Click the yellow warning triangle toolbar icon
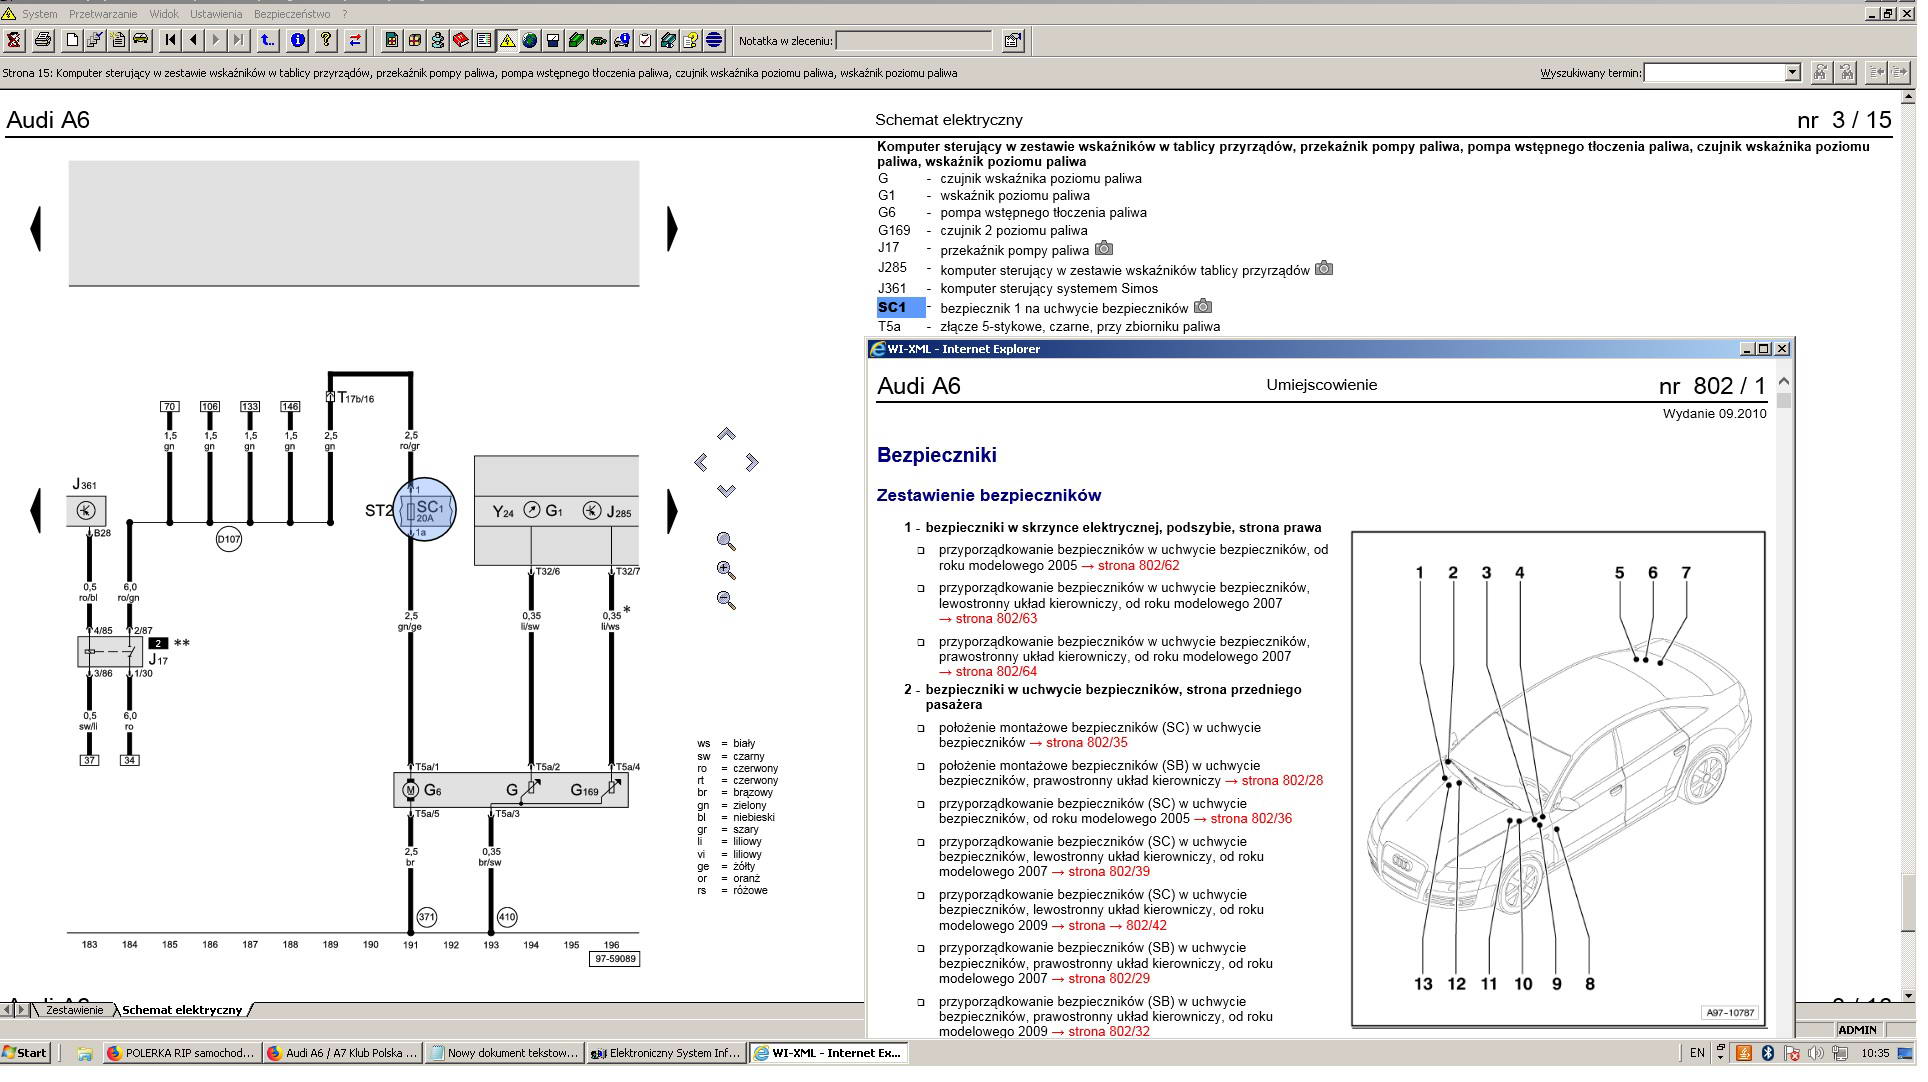This screenshot has width=1928, height=1082. [507, 41]
